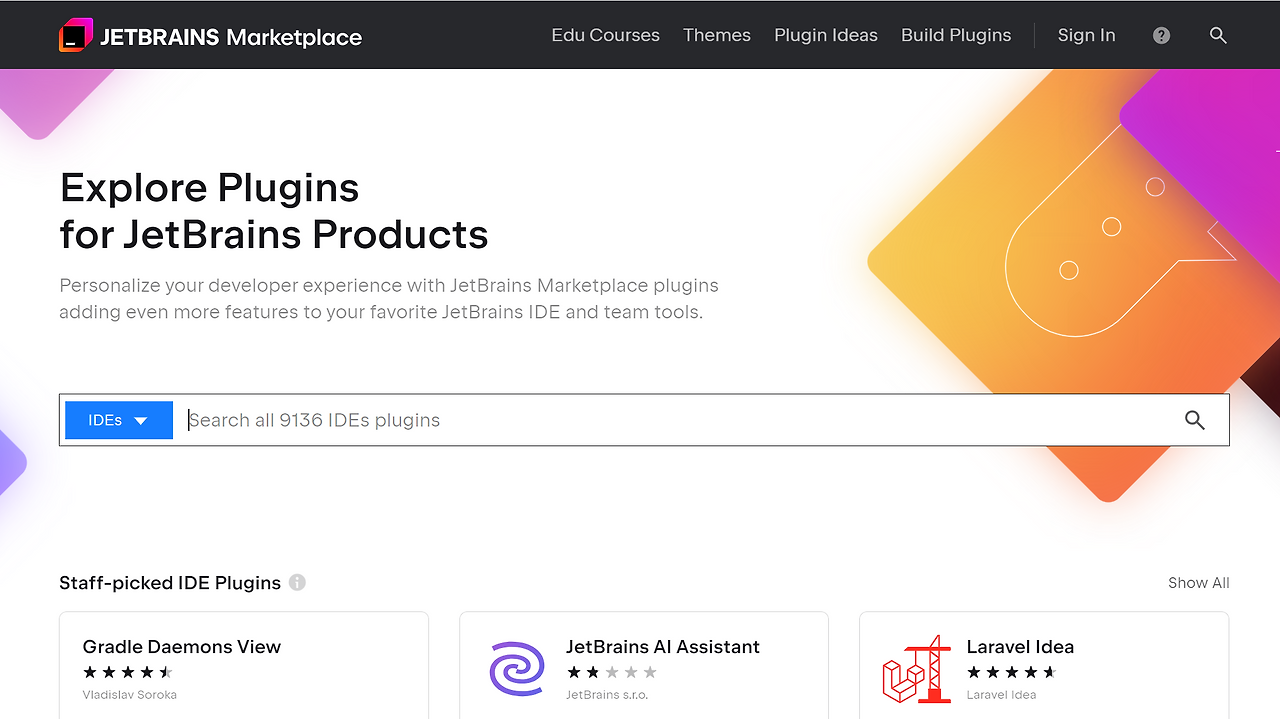The width and height of the screenshot is (1280, 719).
Task: Click the vendor name Vladislav Soroka
Action: click(130, 695)
